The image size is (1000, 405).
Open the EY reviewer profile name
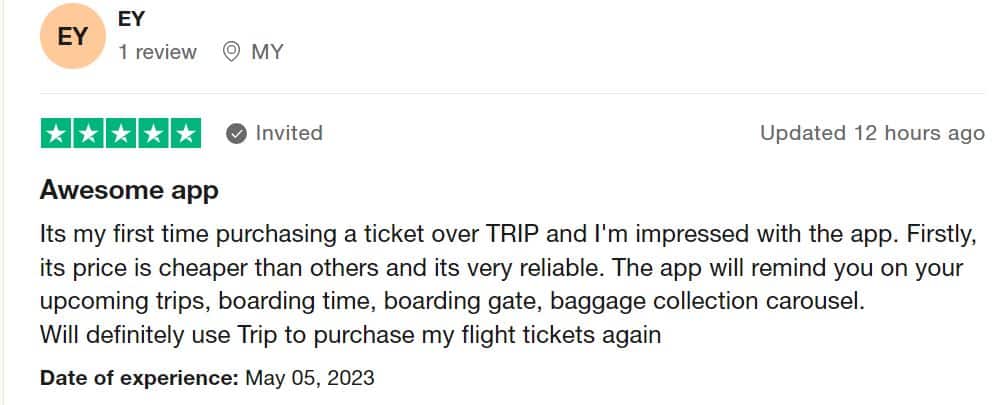[x=132, y=18]
